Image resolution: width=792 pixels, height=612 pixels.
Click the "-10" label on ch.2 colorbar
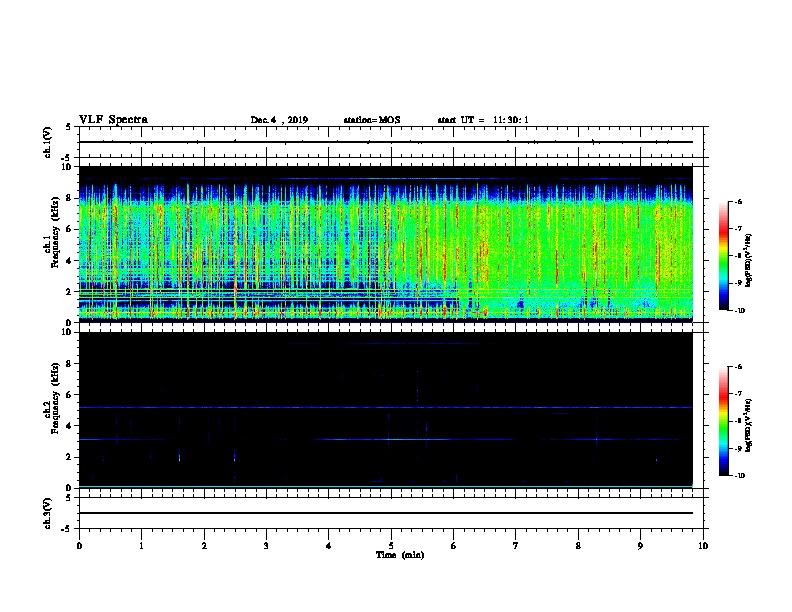click(739, 476)
